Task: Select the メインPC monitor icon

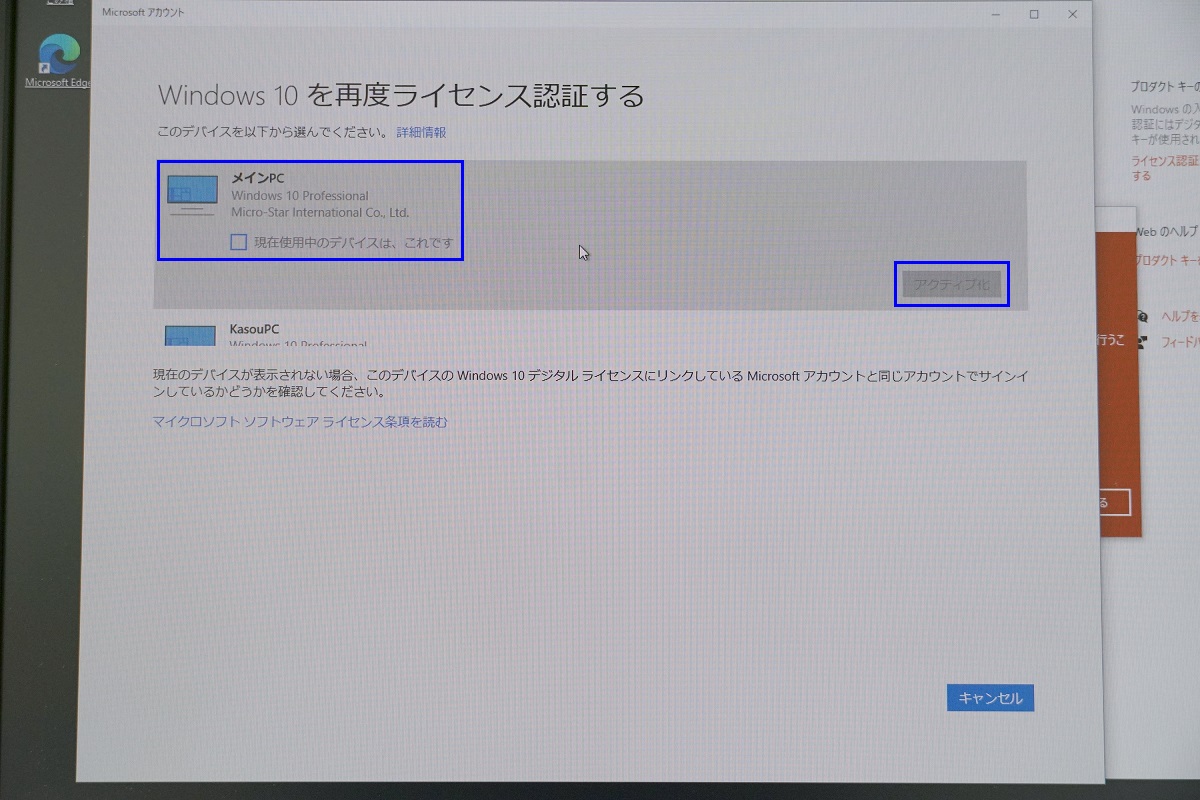Action: tap(192, 195)
